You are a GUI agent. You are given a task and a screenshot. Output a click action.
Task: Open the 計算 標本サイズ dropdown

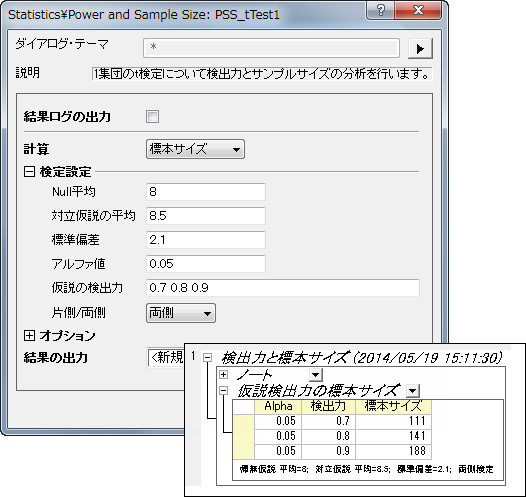point(195,149)
